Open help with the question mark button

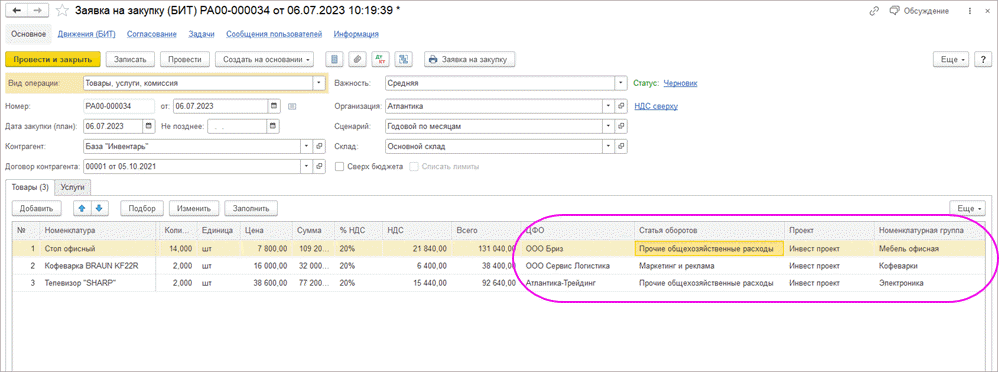pos(983,59)
